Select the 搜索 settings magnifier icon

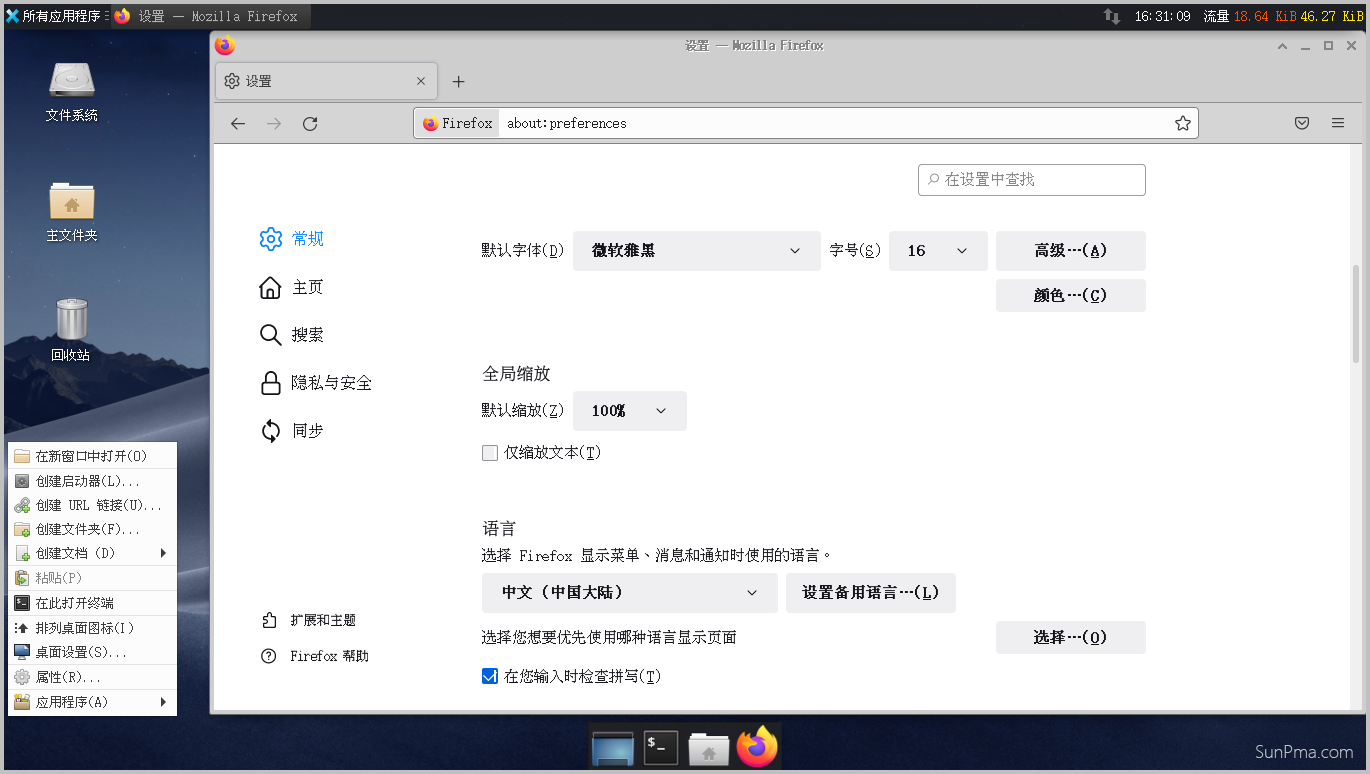coord(270,334)
